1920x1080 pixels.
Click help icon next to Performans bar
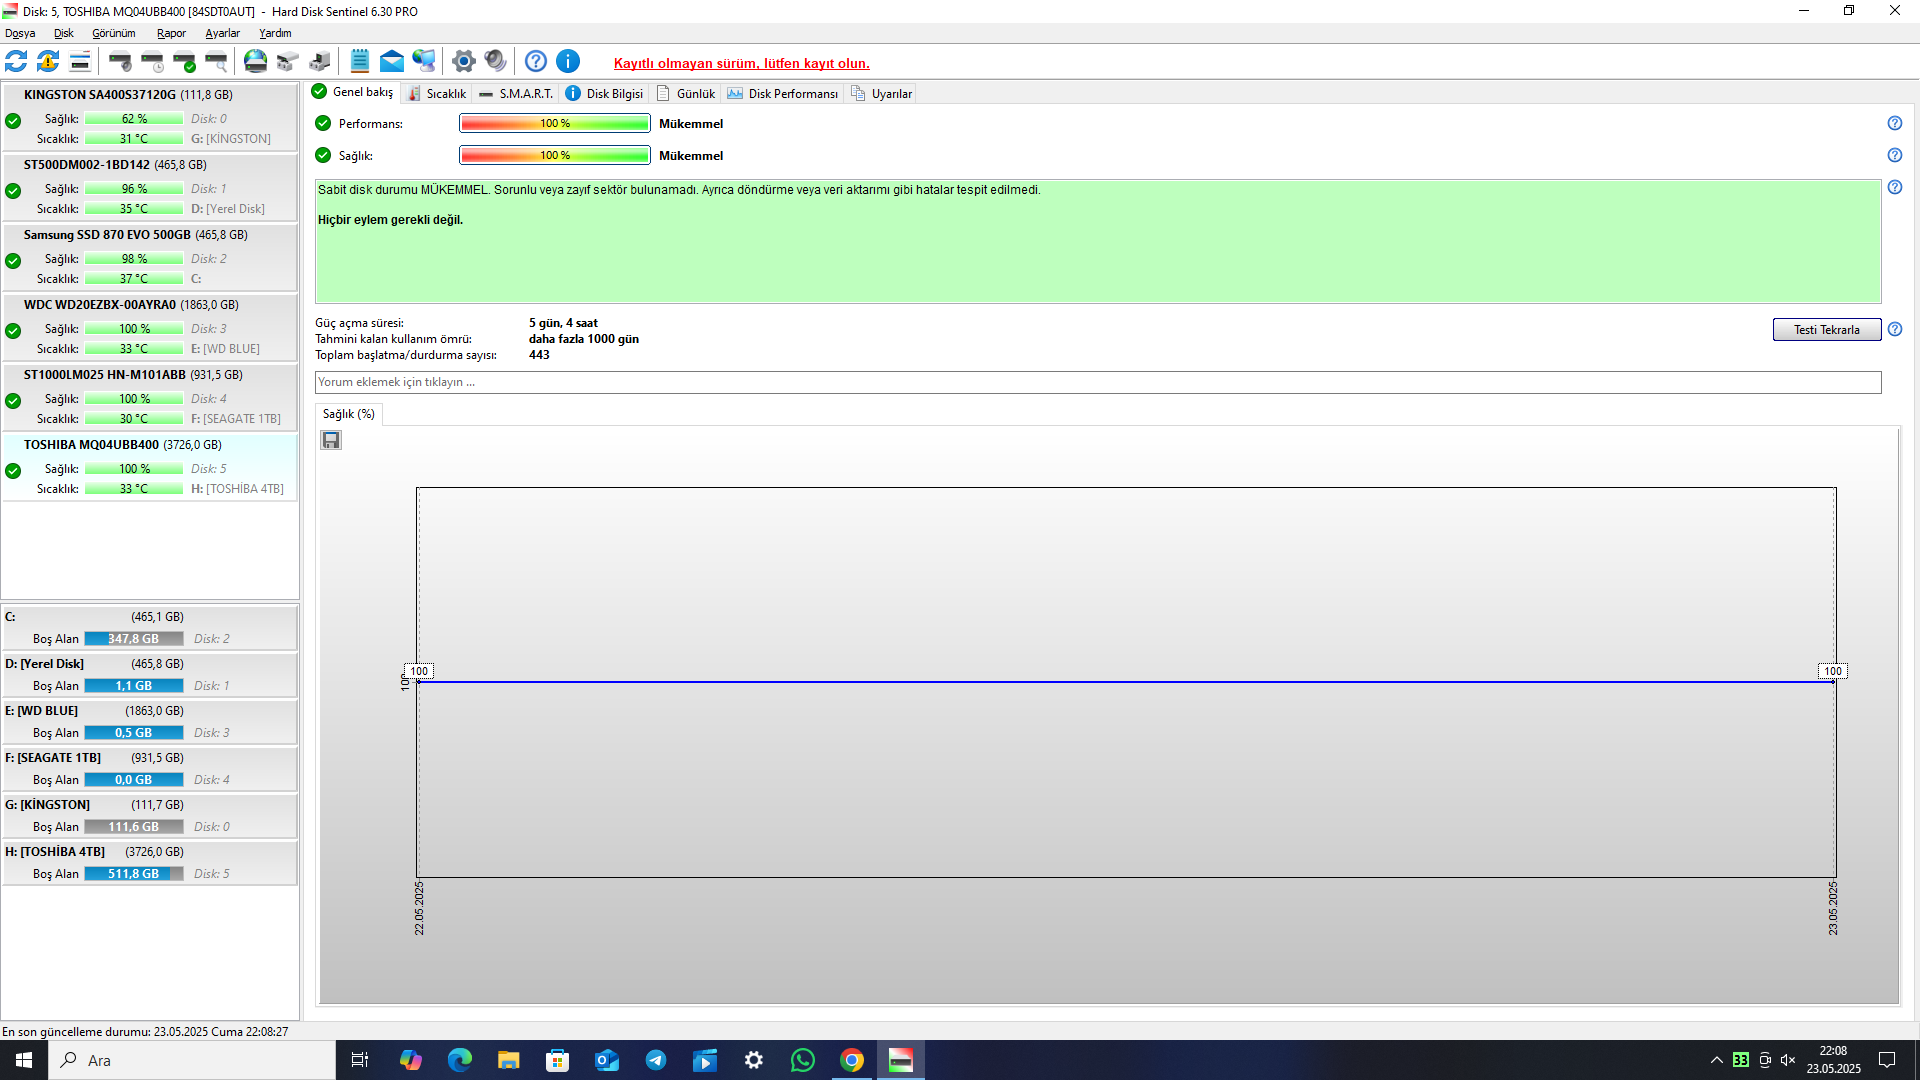click(x=1894, y=123)
